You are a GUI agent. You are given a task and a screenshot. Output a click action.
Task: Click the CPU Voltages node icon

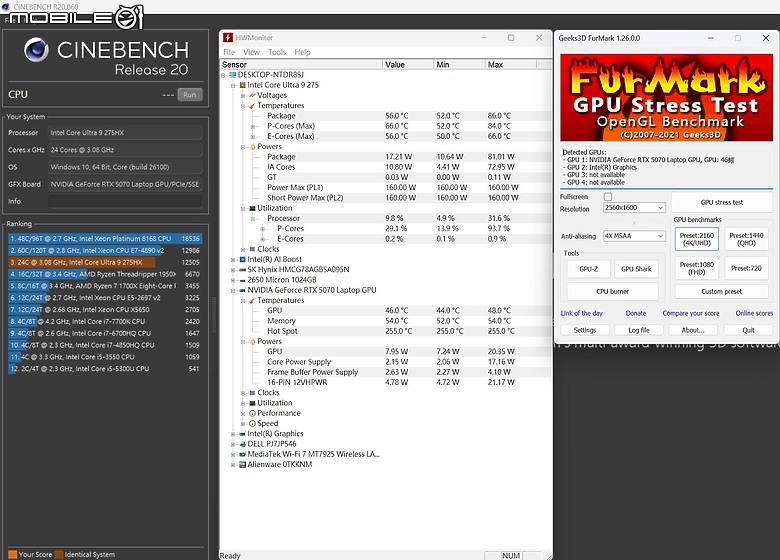coord(252,95)
